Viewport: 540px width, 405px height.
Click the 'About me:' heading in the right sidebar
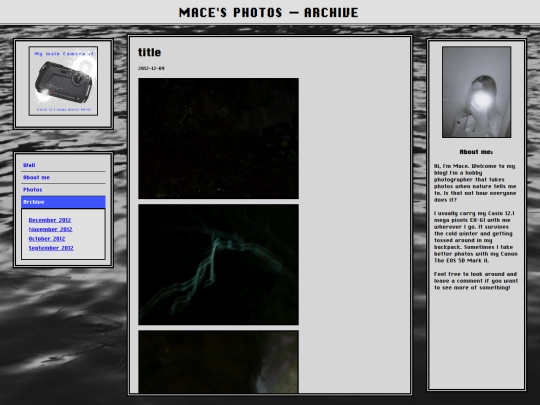point(476,152)
